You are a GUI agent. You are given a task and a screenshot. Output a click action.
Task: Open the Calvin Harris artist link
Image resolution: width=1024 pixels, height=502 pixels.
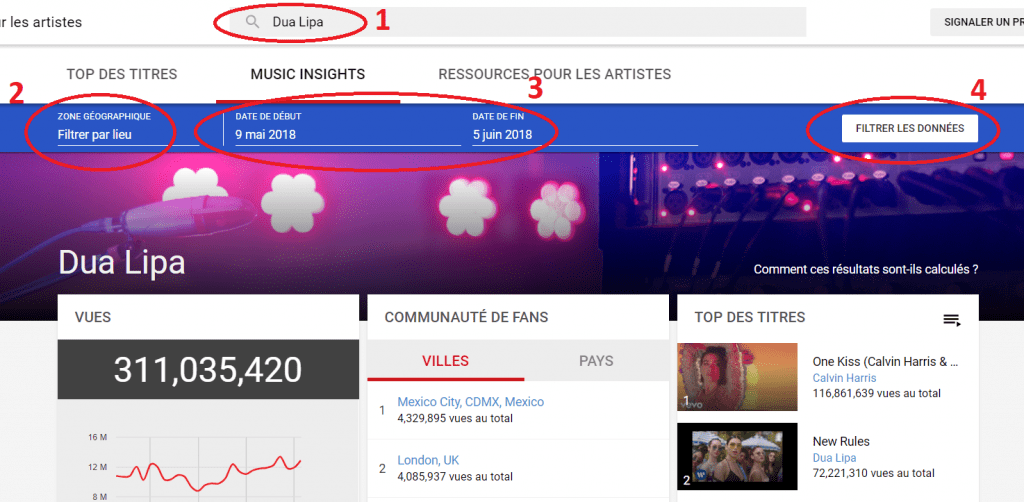[x=844, y=378]
